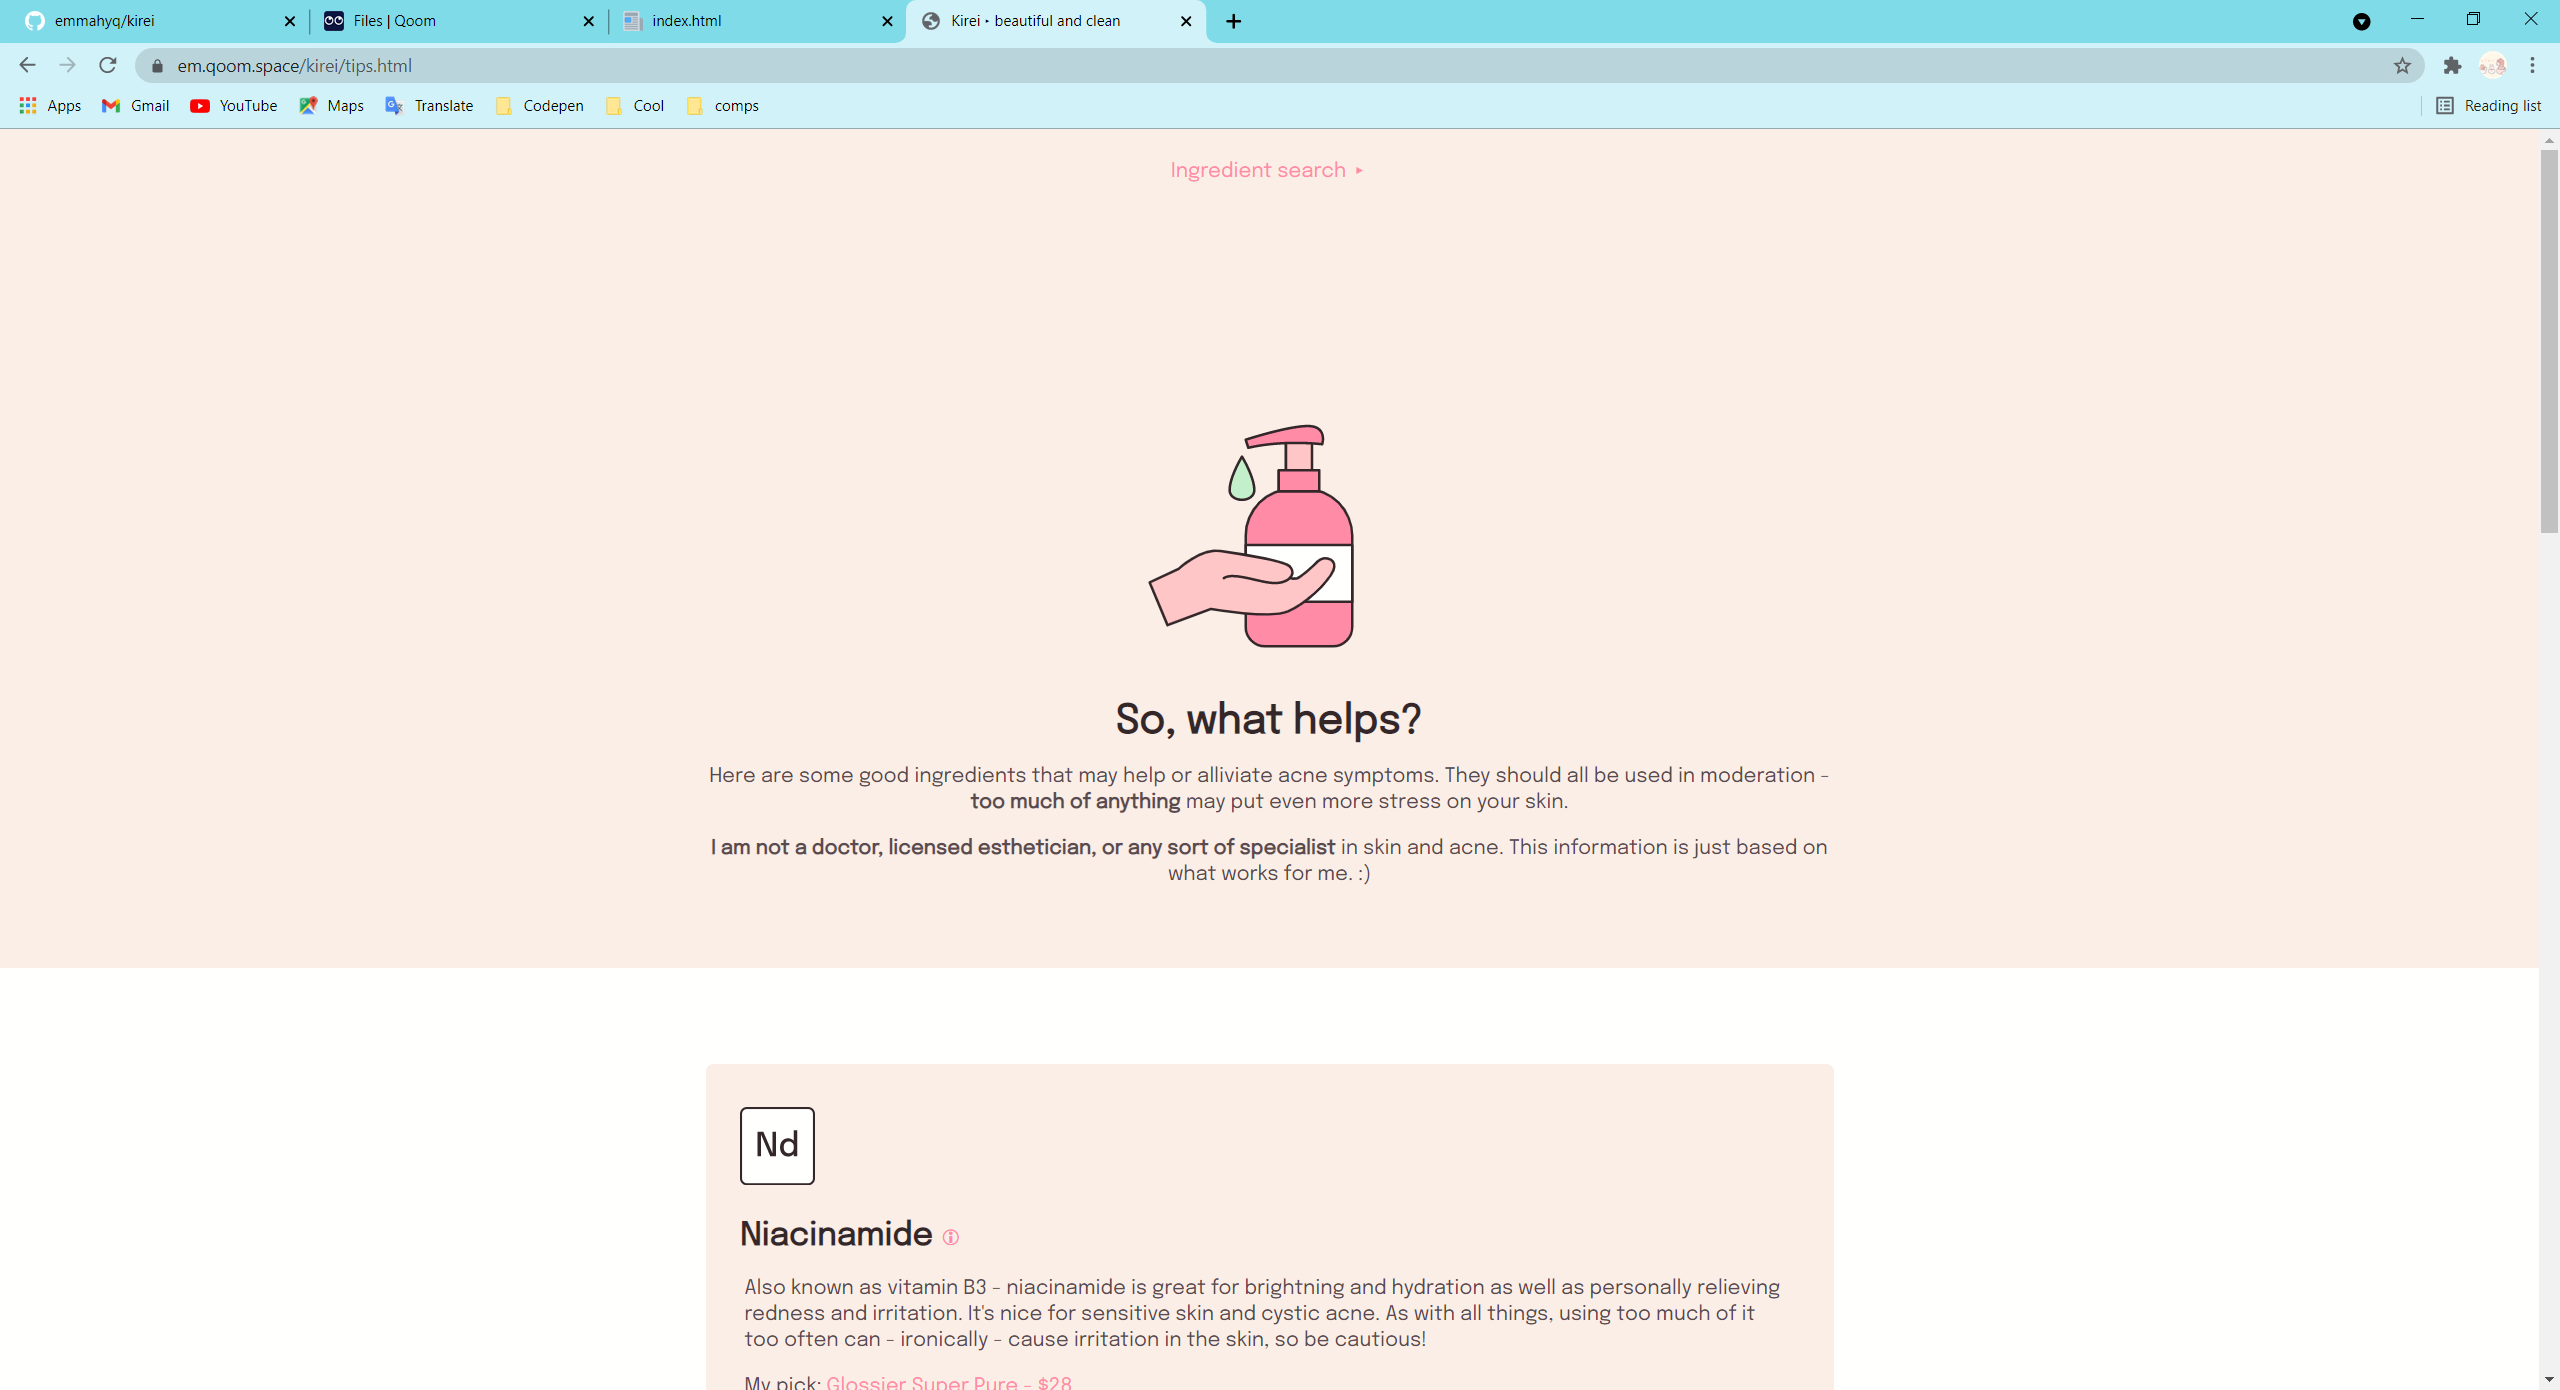This screenshot has width=2560, height=1390.
Task: Open the Reading list panel
Action: 2488,106
